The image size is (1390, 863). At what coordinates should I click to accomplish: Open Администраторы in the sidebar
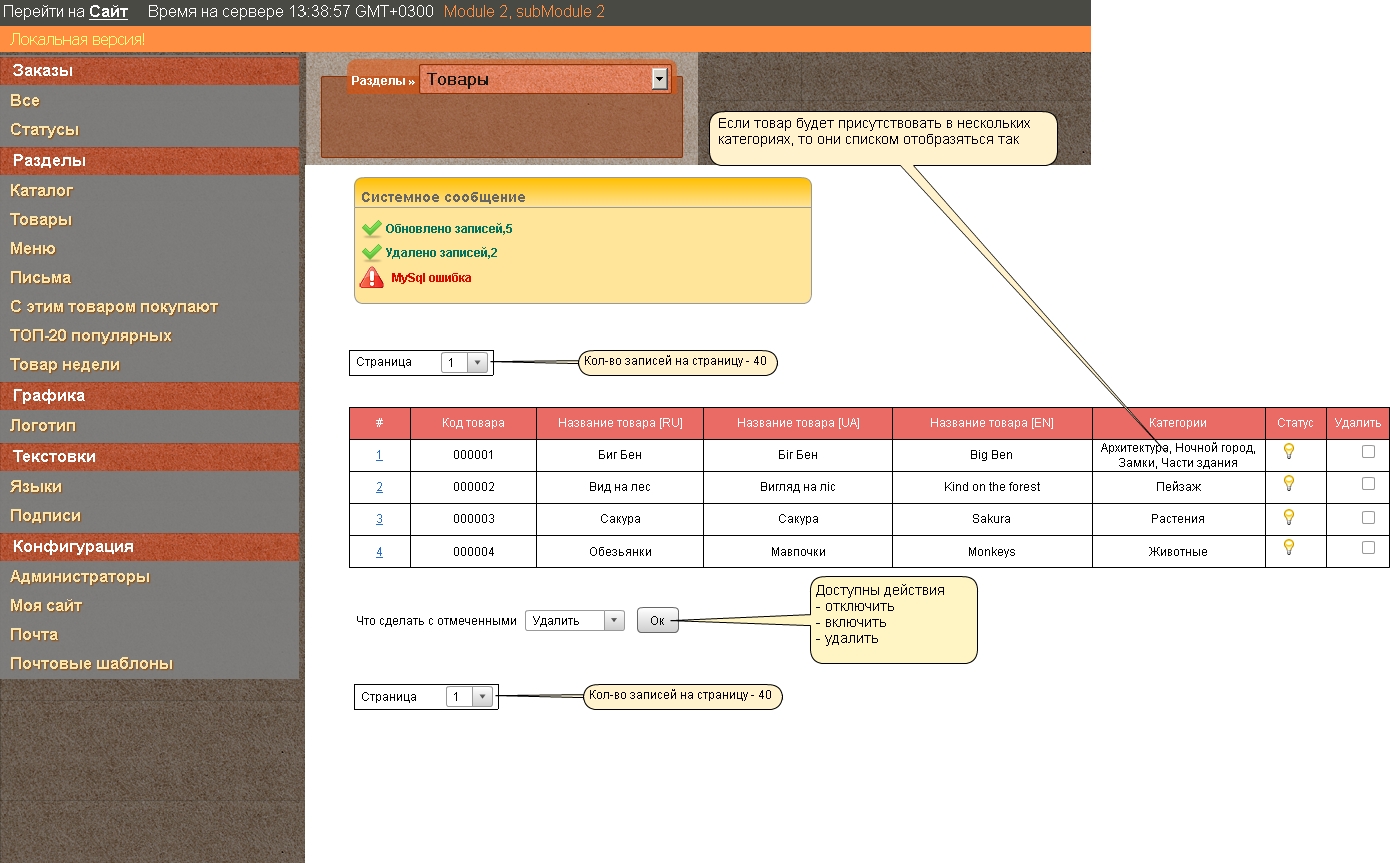[80, 576]
